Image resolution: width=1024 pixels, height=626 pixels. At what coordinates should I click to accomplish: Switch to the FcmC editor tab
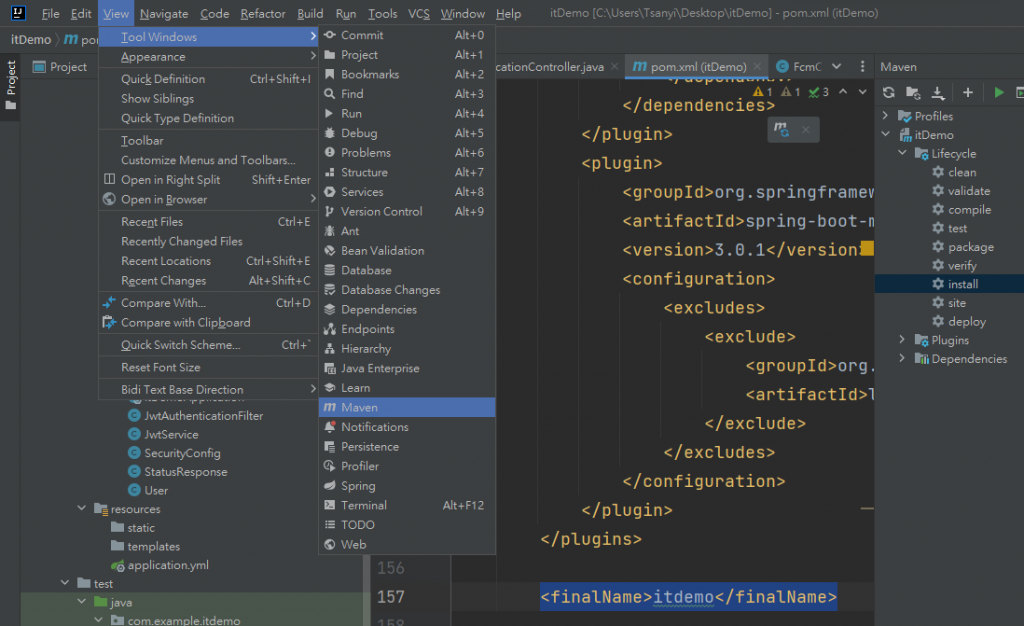[798, 67]
